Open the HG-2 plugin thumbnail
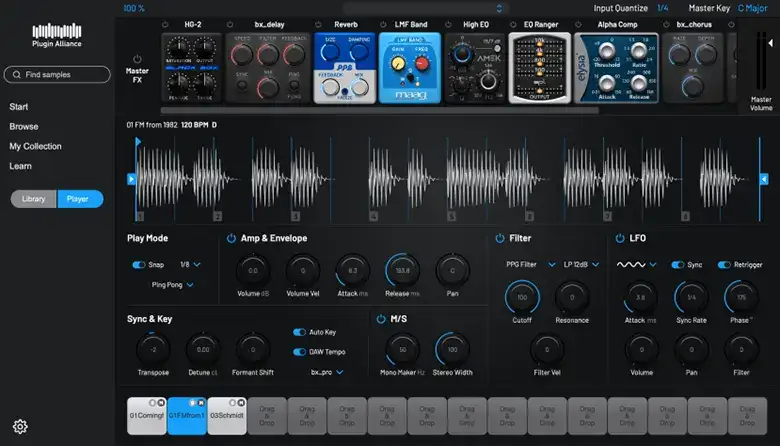Screen dimensions: 780x446 192,68
